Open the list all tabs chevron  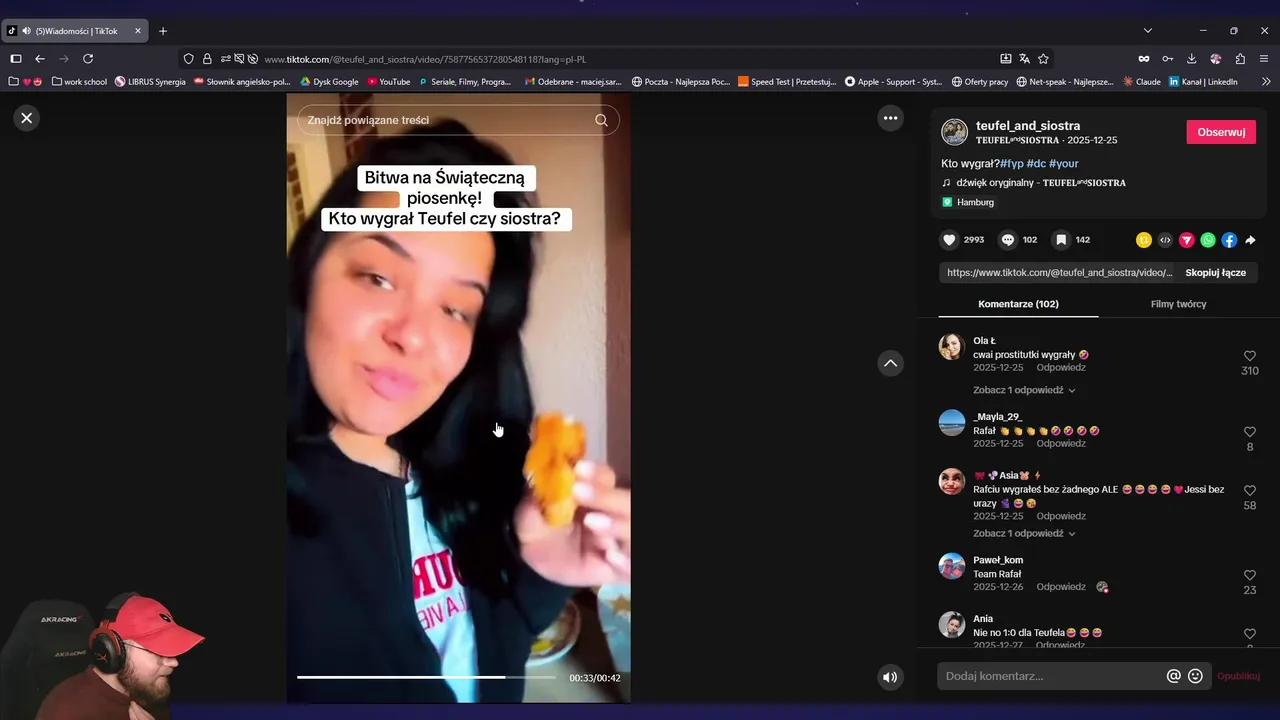coord(1147,31)
